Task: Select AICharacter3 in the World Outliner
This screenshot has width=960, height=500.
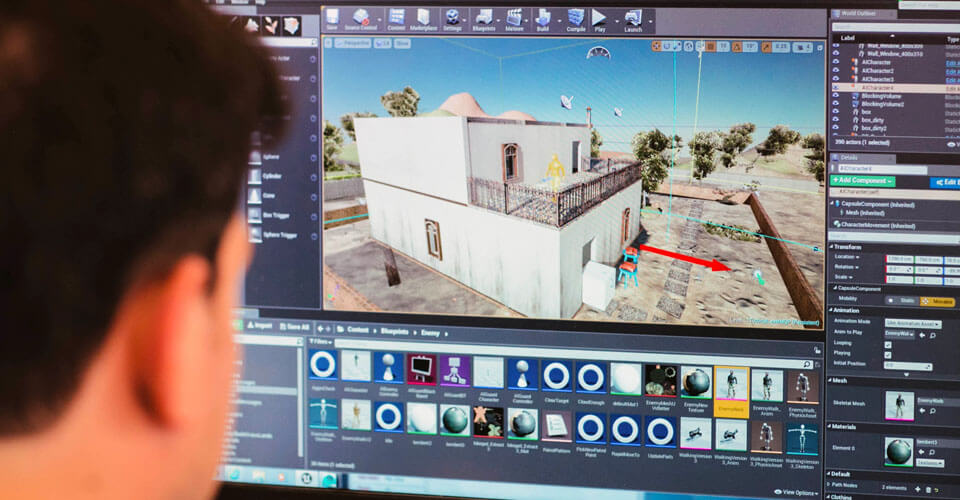Action: coord(877,80)
